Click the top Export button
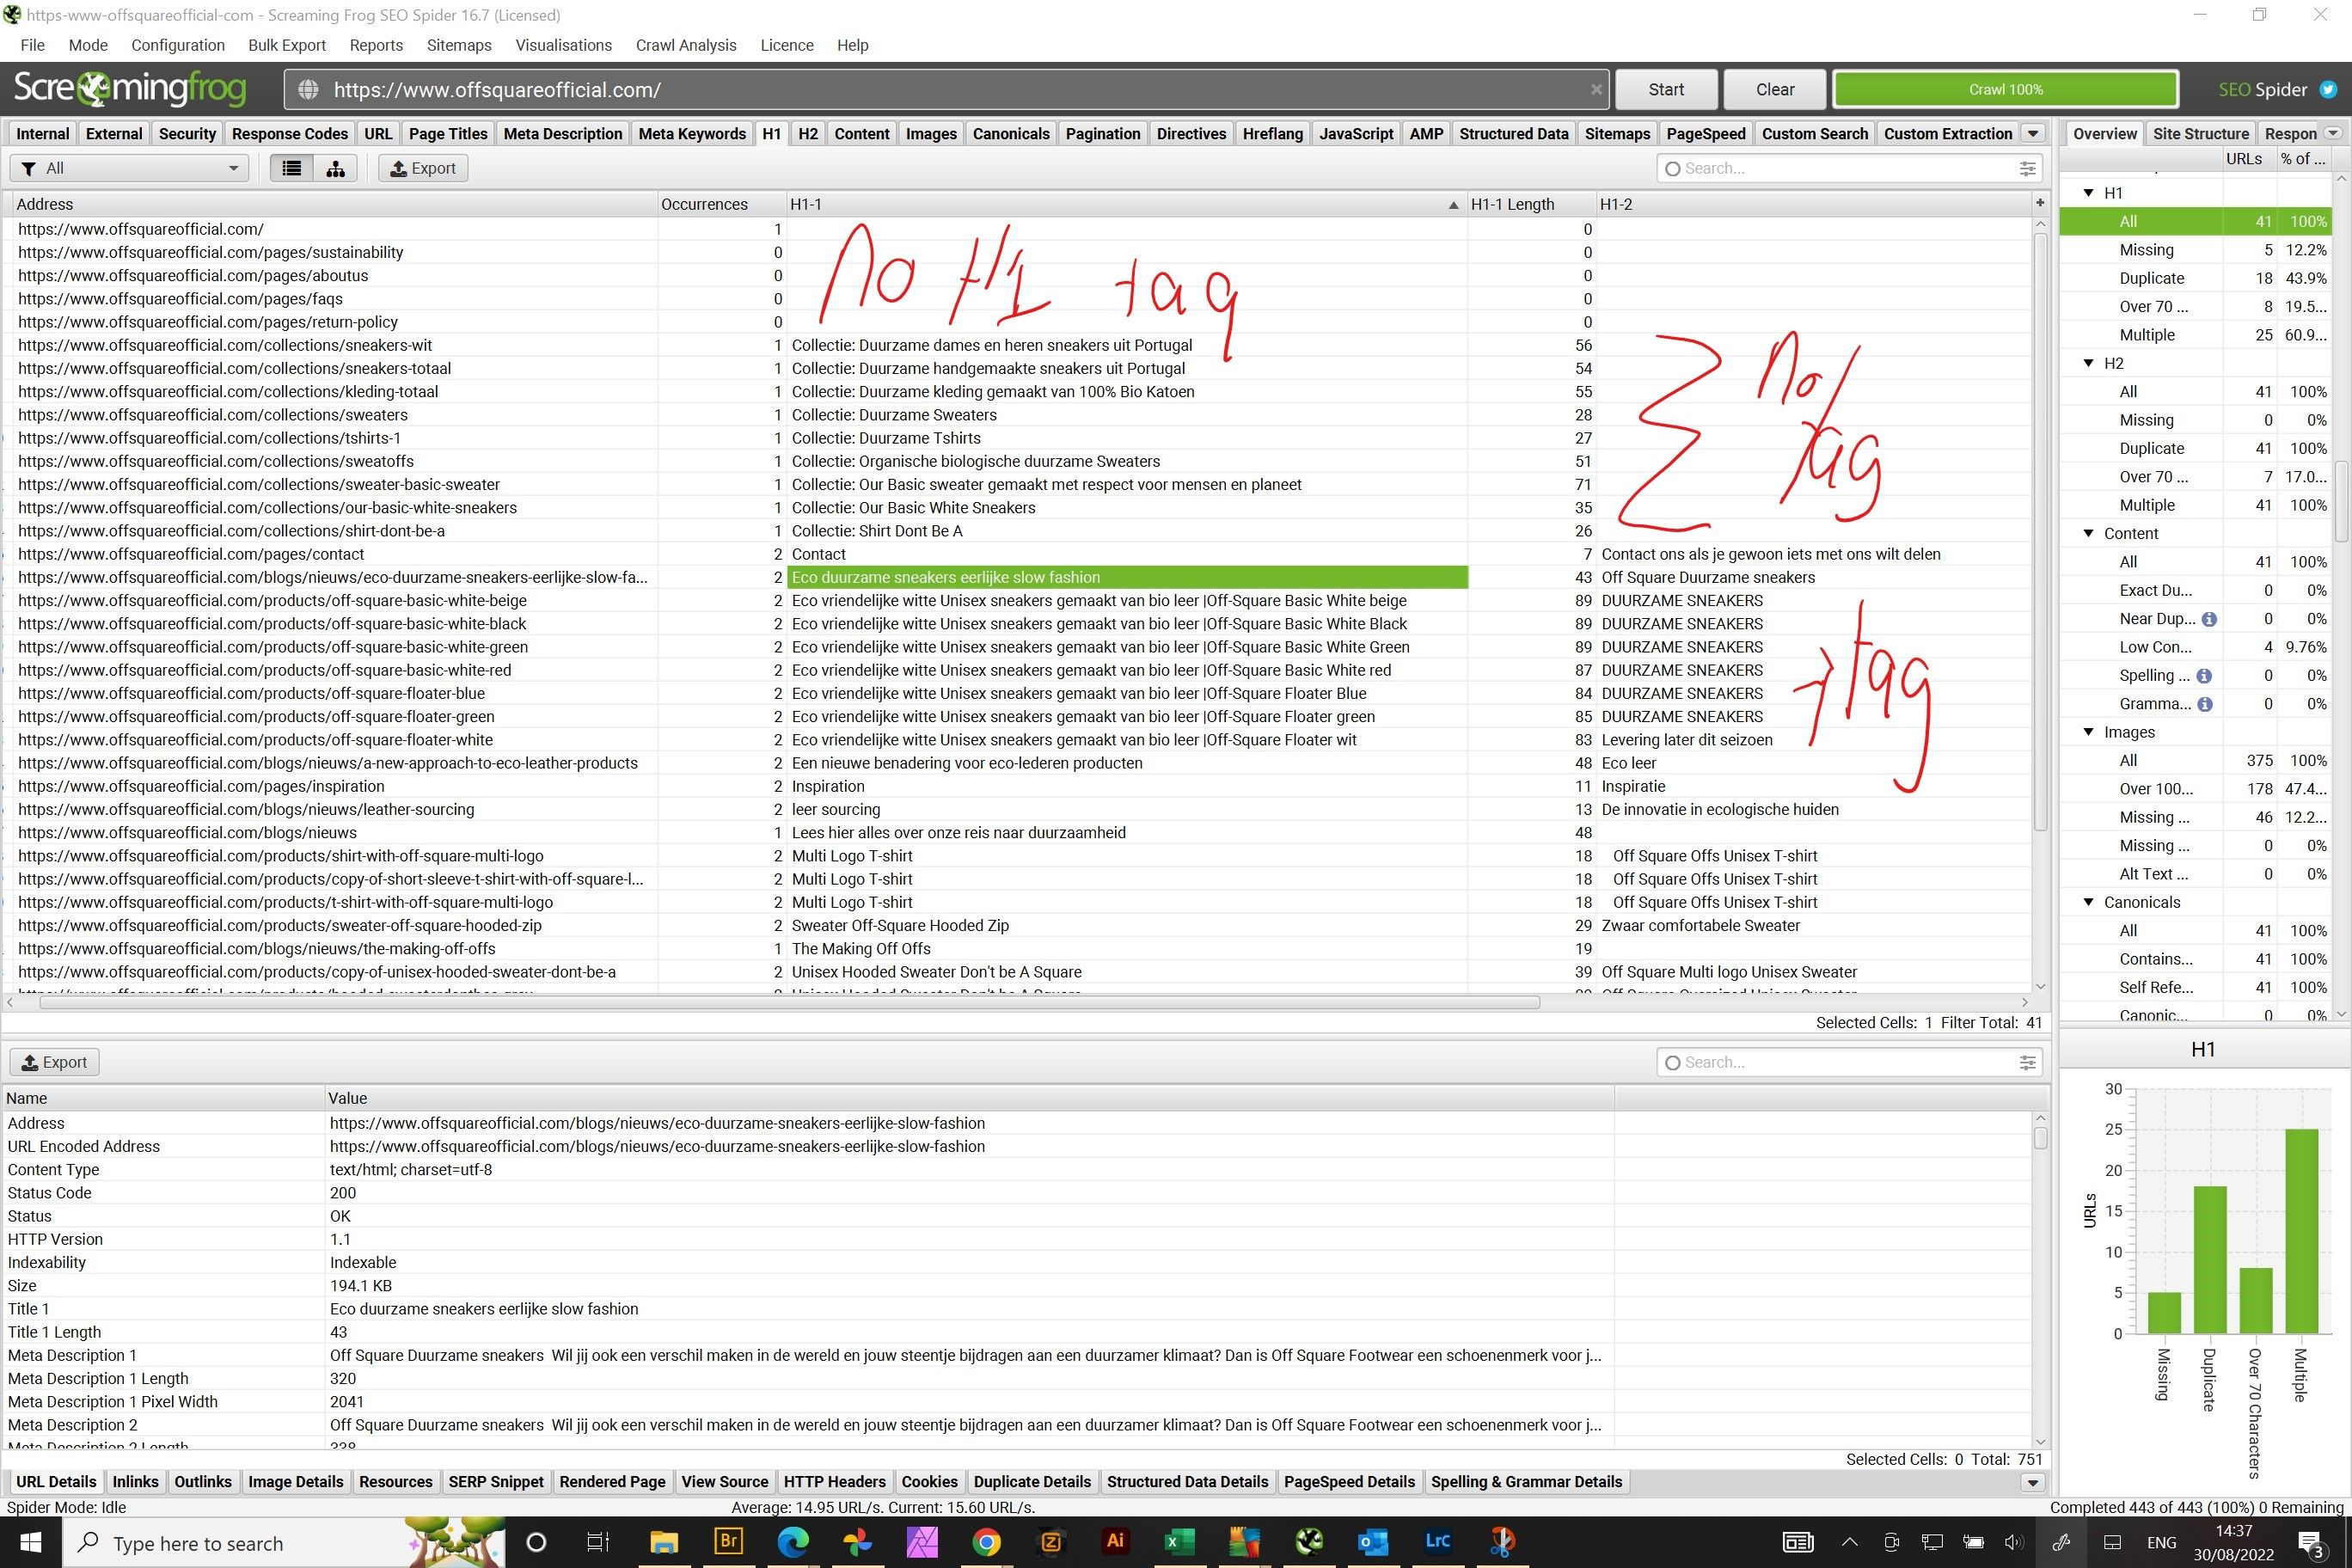Screen dimensions: 2352x1568 click(x=422, y=168)
